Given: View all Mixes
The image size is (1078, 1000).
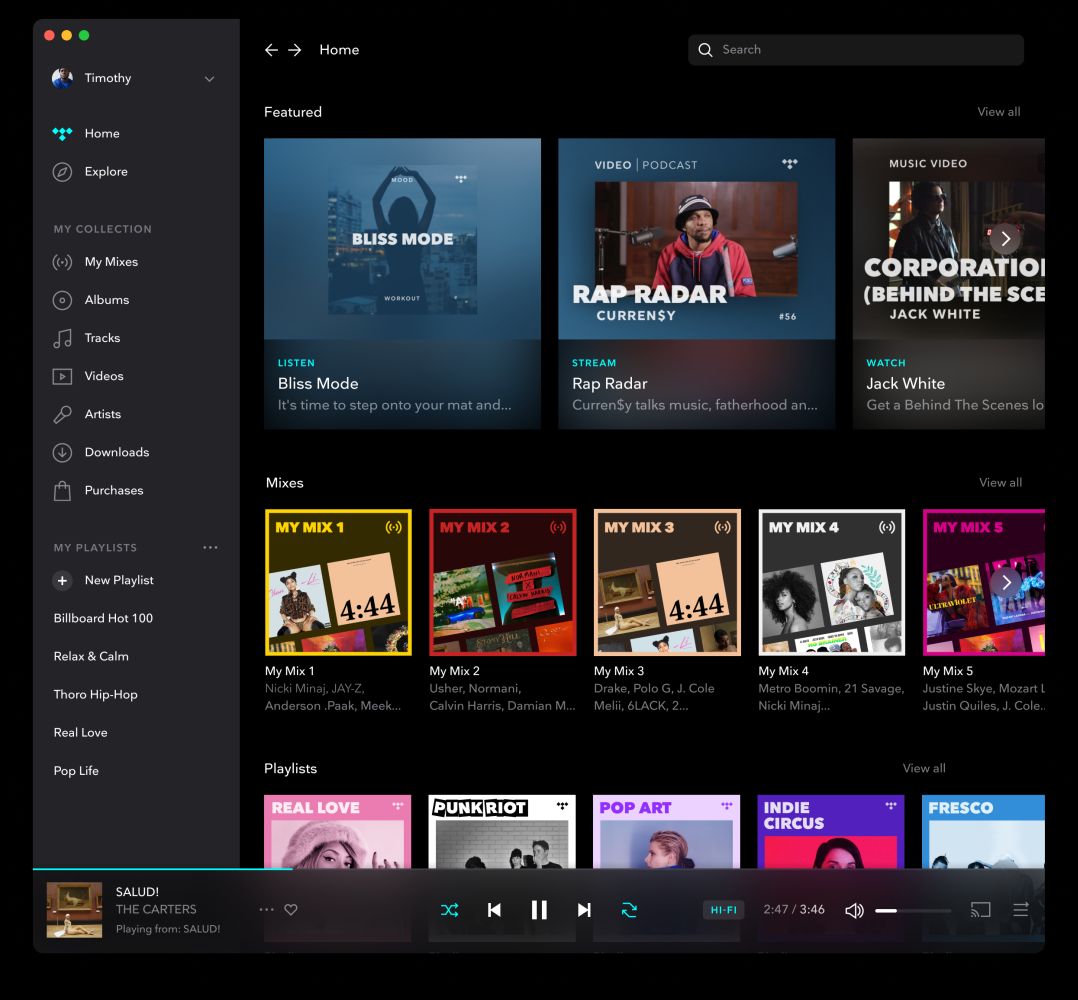Looking at the screenshot, I should click(x=1000, y=483).
